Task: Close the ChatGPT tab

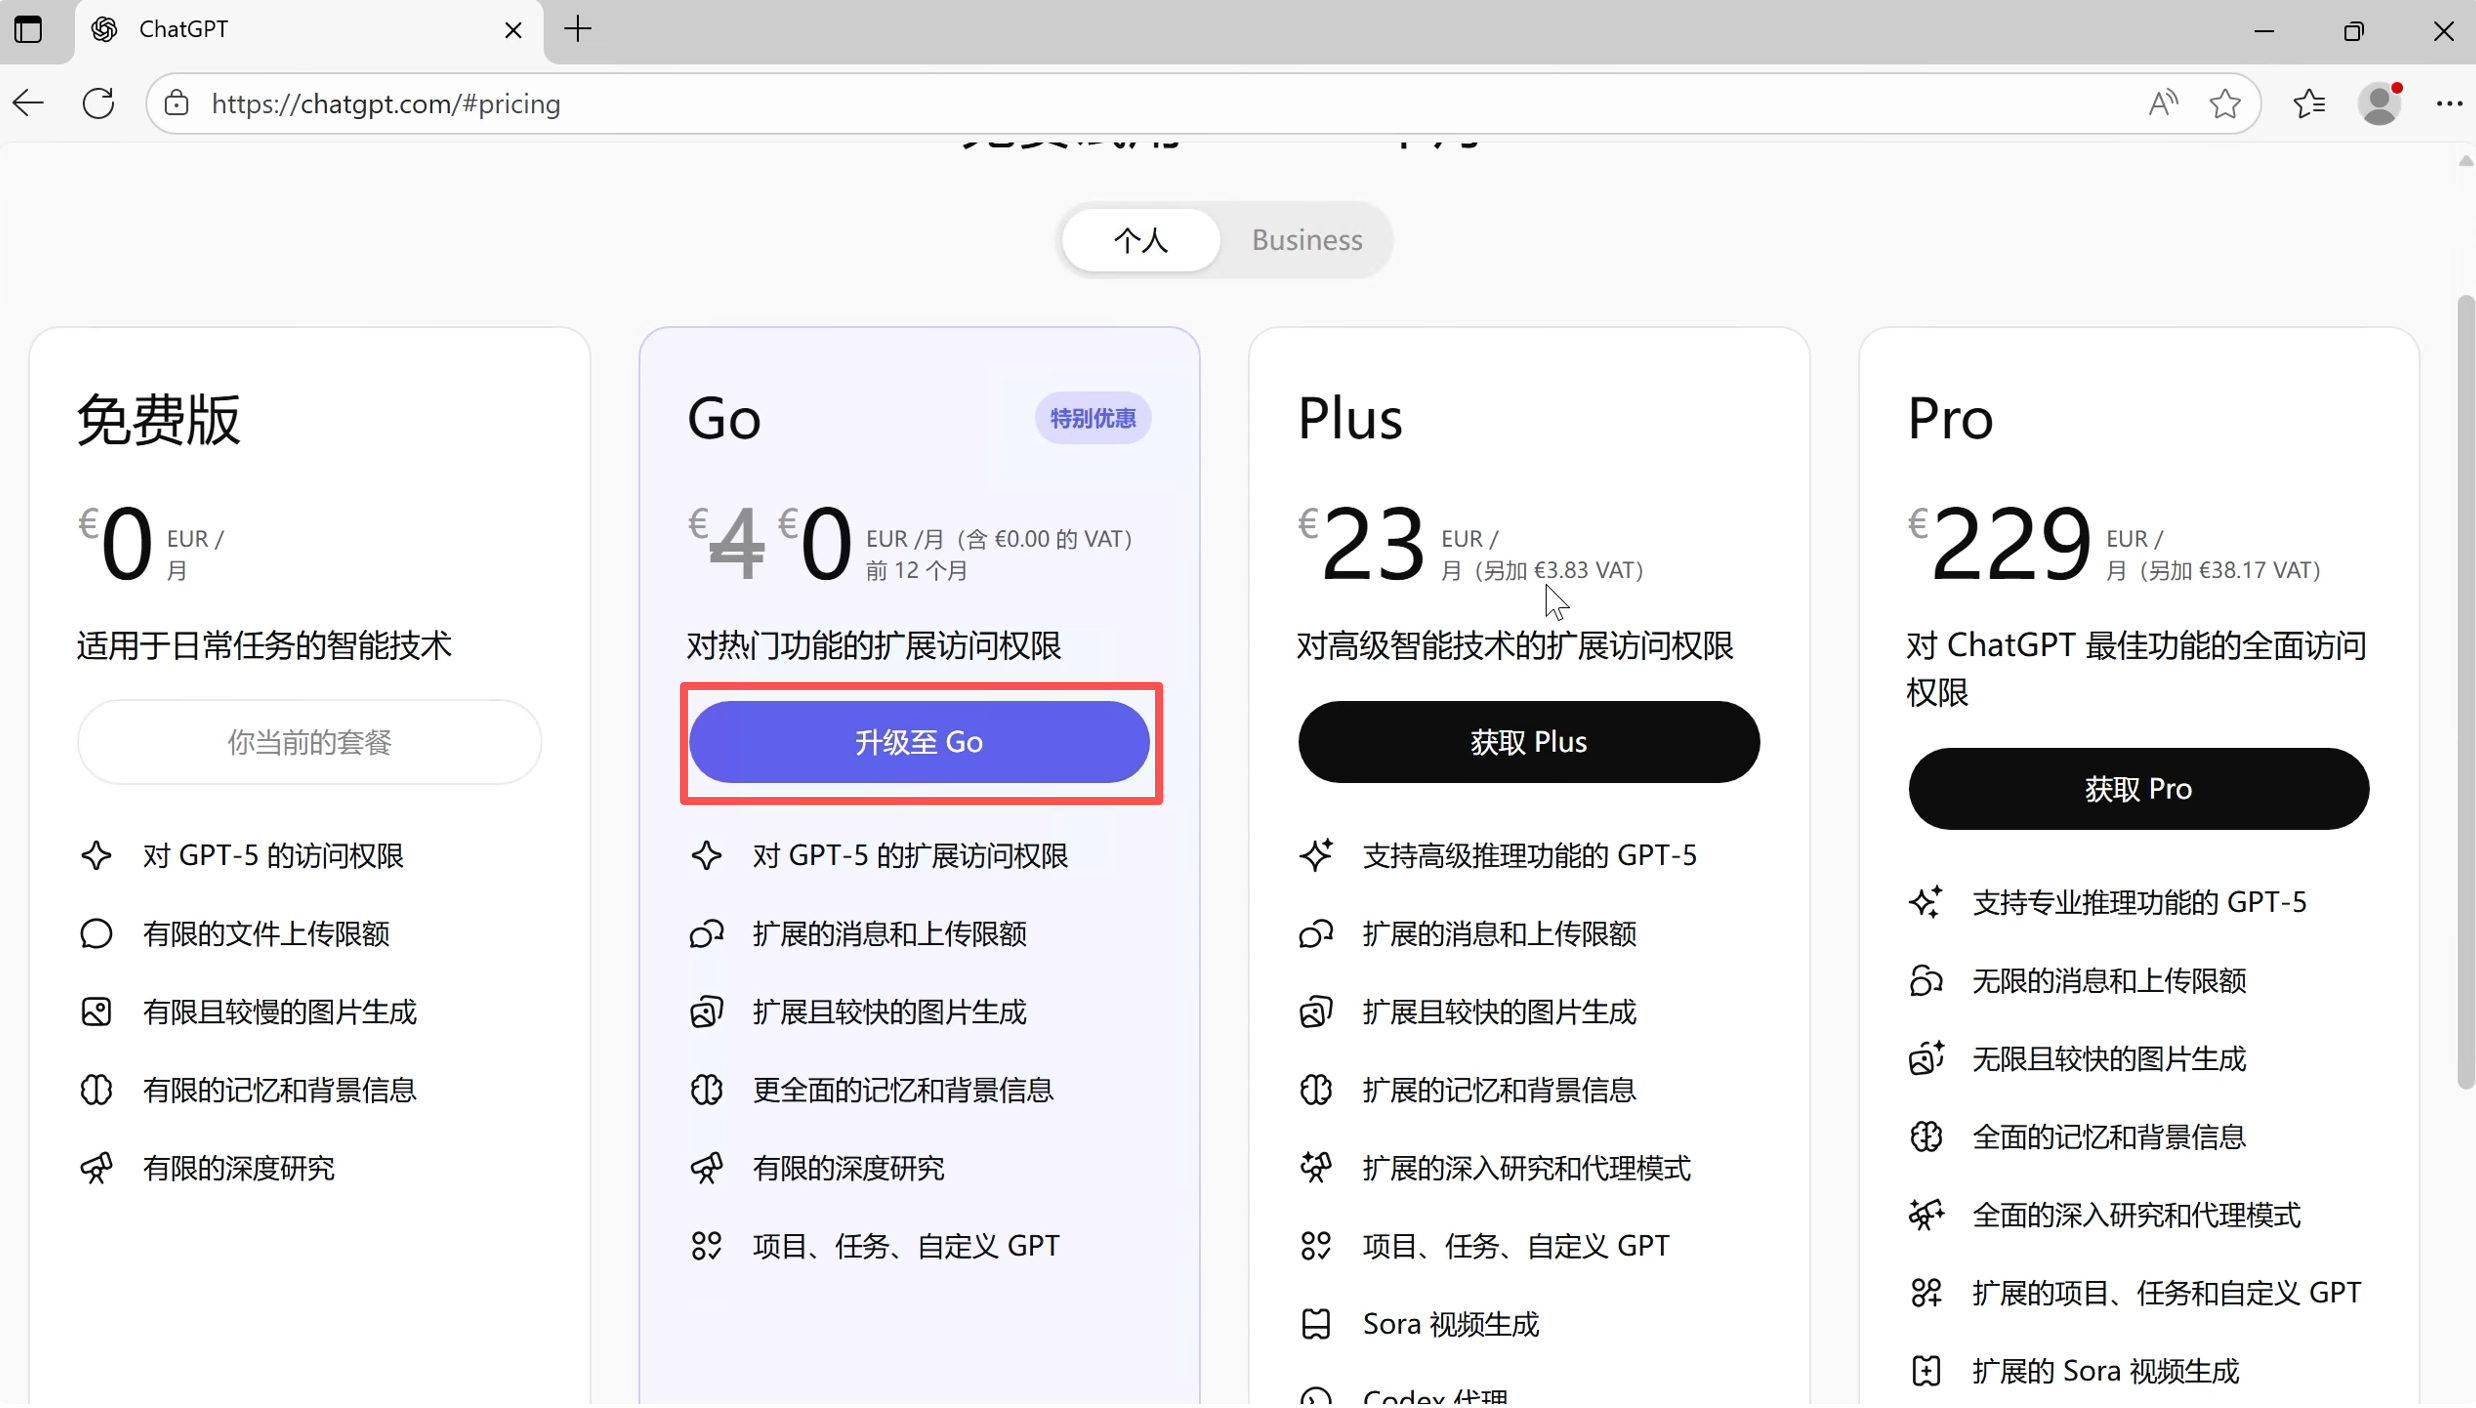Action: click(x=513, y=30)
